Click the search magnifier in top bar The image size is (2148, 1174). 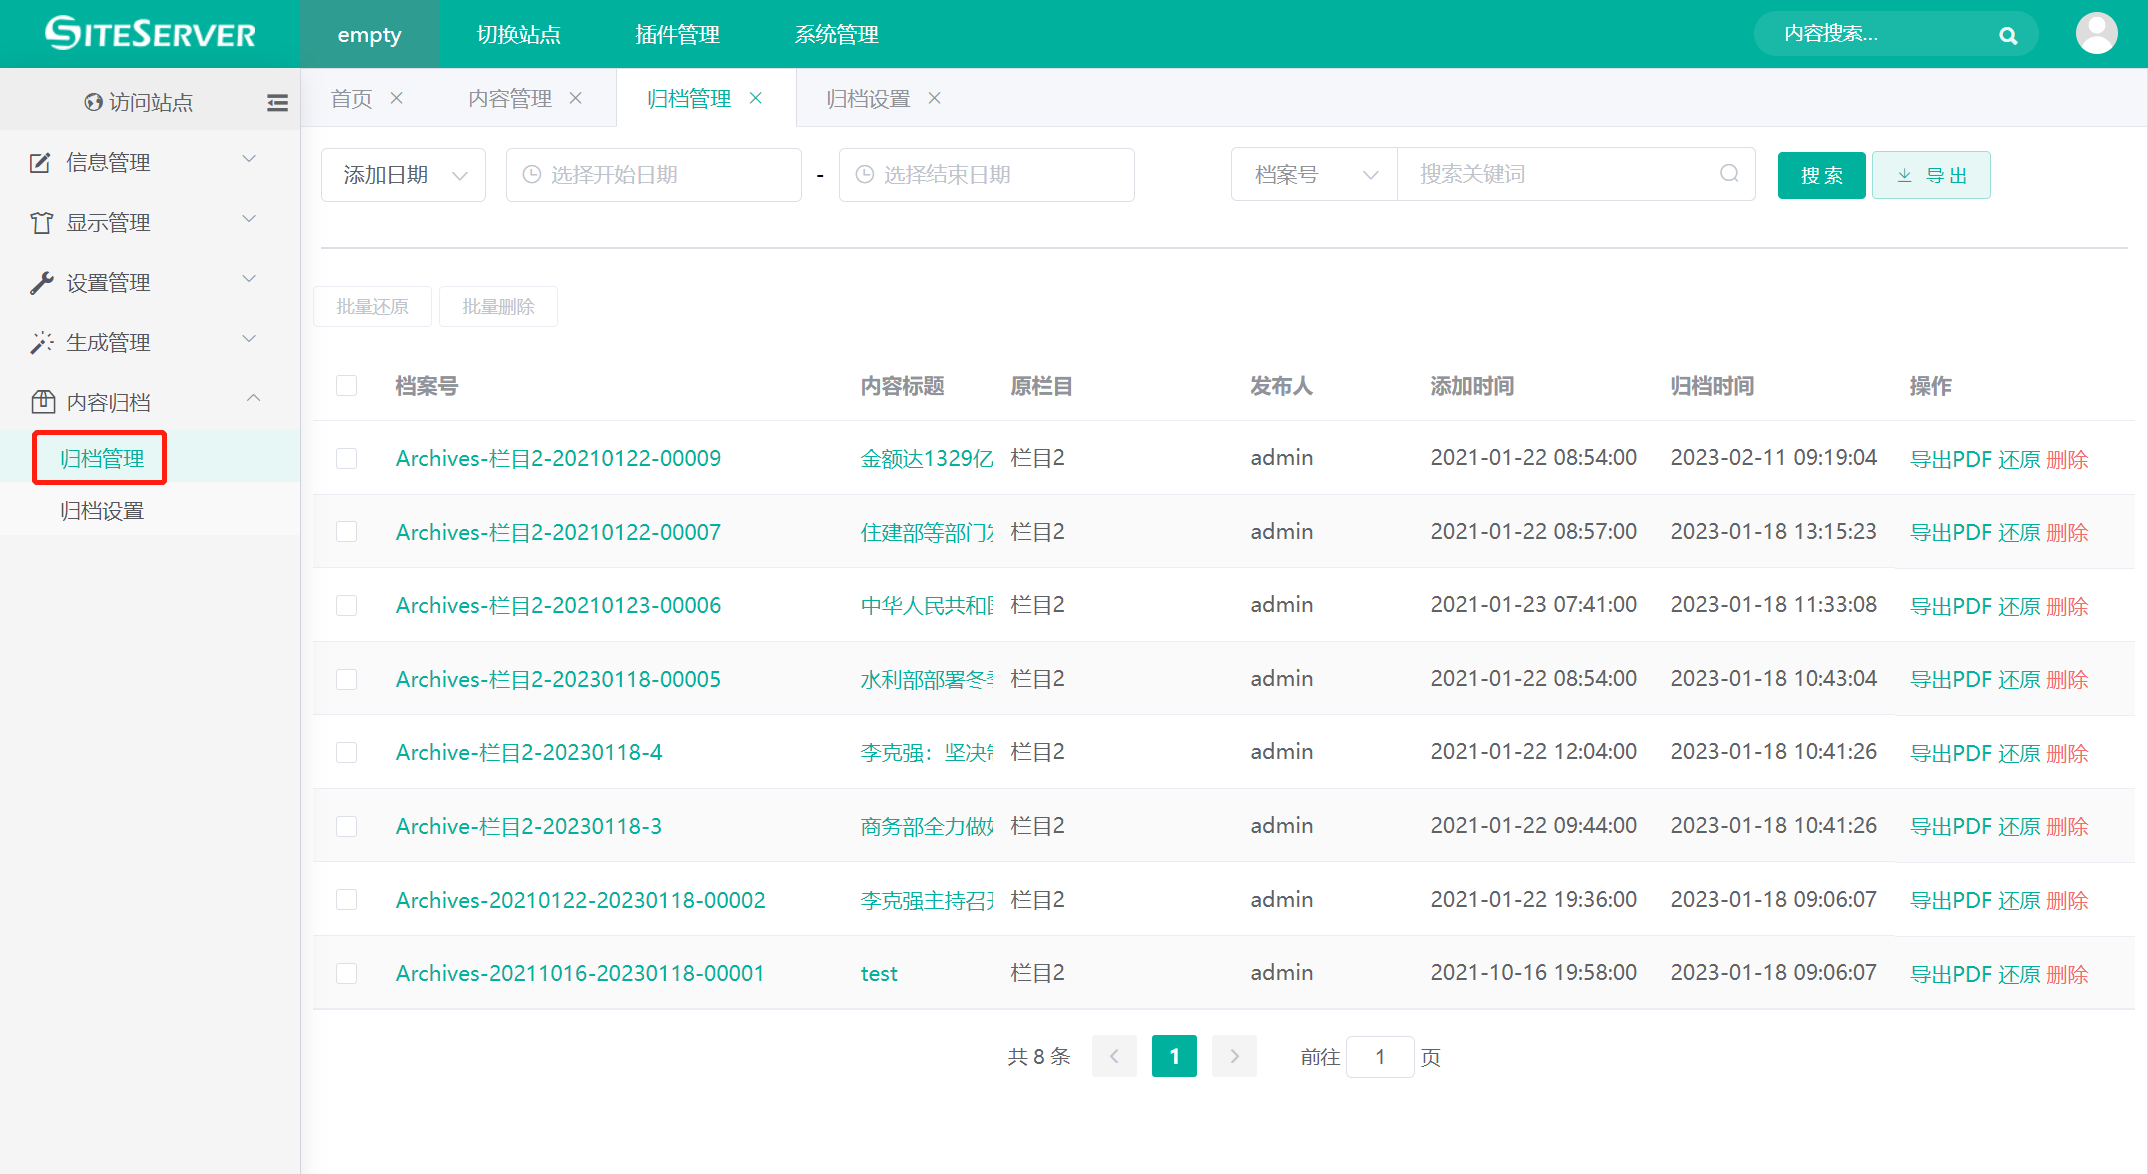(2007, 36)
